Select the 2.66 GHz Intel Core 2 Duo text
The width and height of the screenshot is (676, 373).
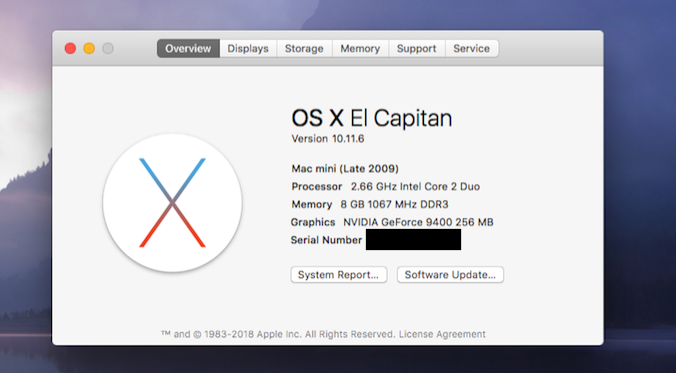point(415,186)
